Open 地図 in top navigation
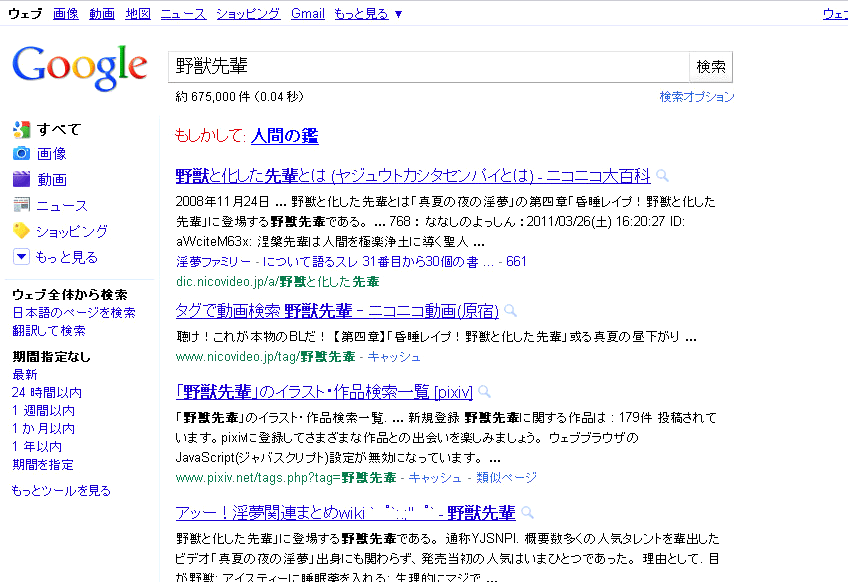 [x=138, y=14]
